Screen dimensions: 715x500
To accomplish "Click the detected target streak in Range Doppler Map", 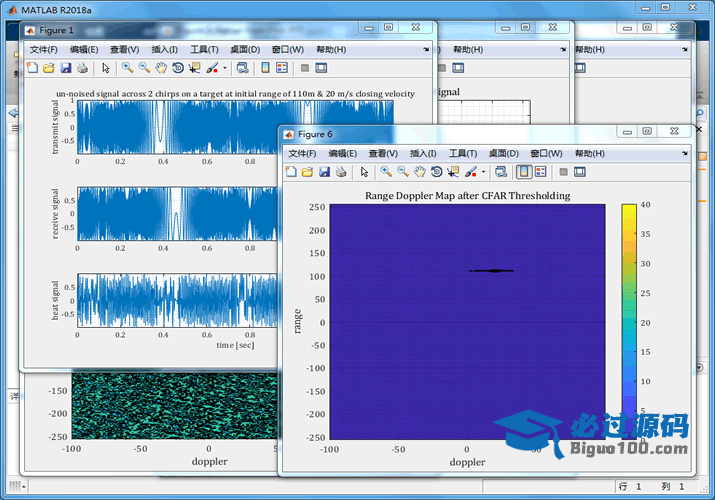I will [x=492, y=271].
